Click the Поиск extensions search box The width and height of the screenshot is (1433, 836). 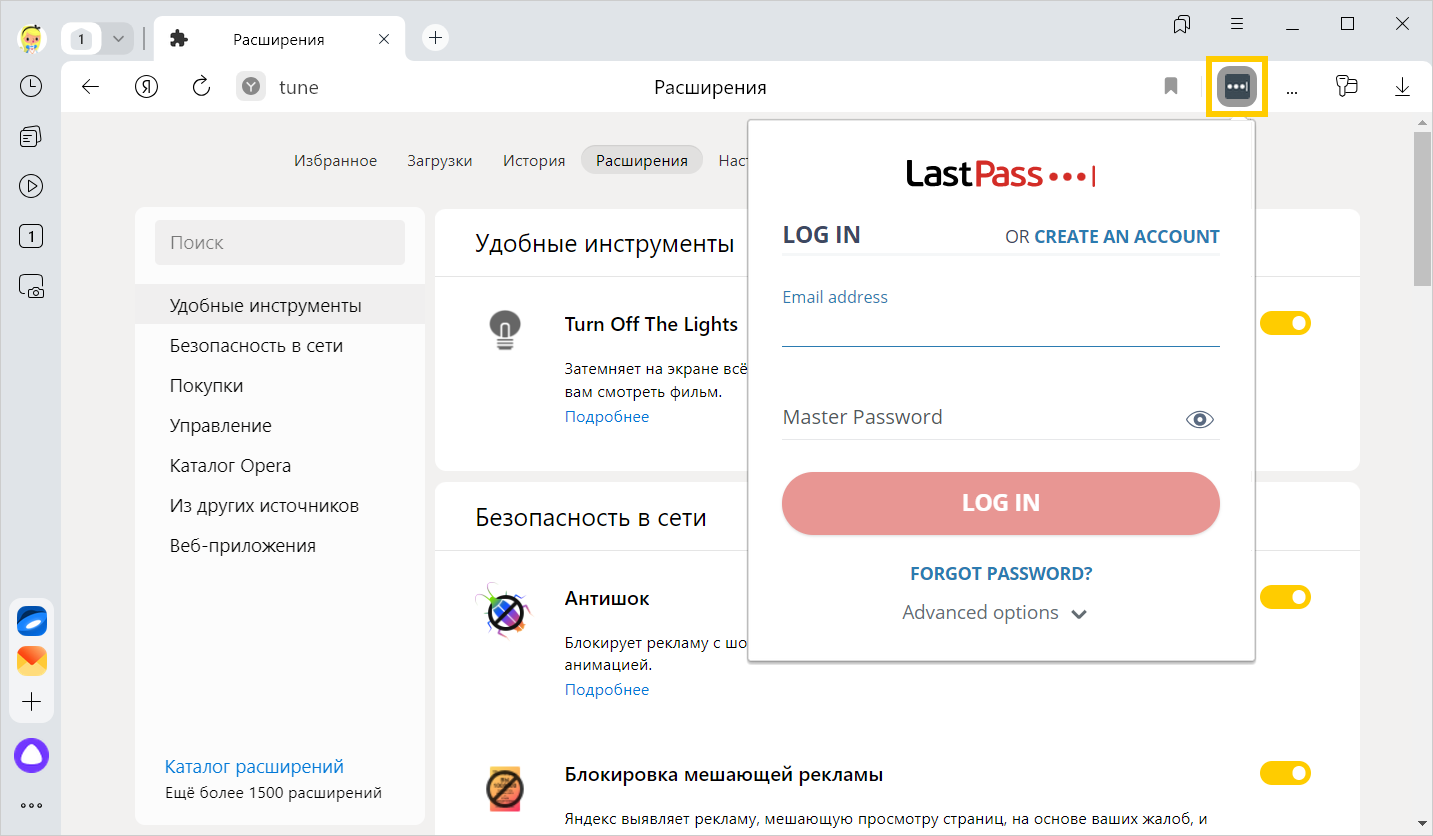[280, 242]
